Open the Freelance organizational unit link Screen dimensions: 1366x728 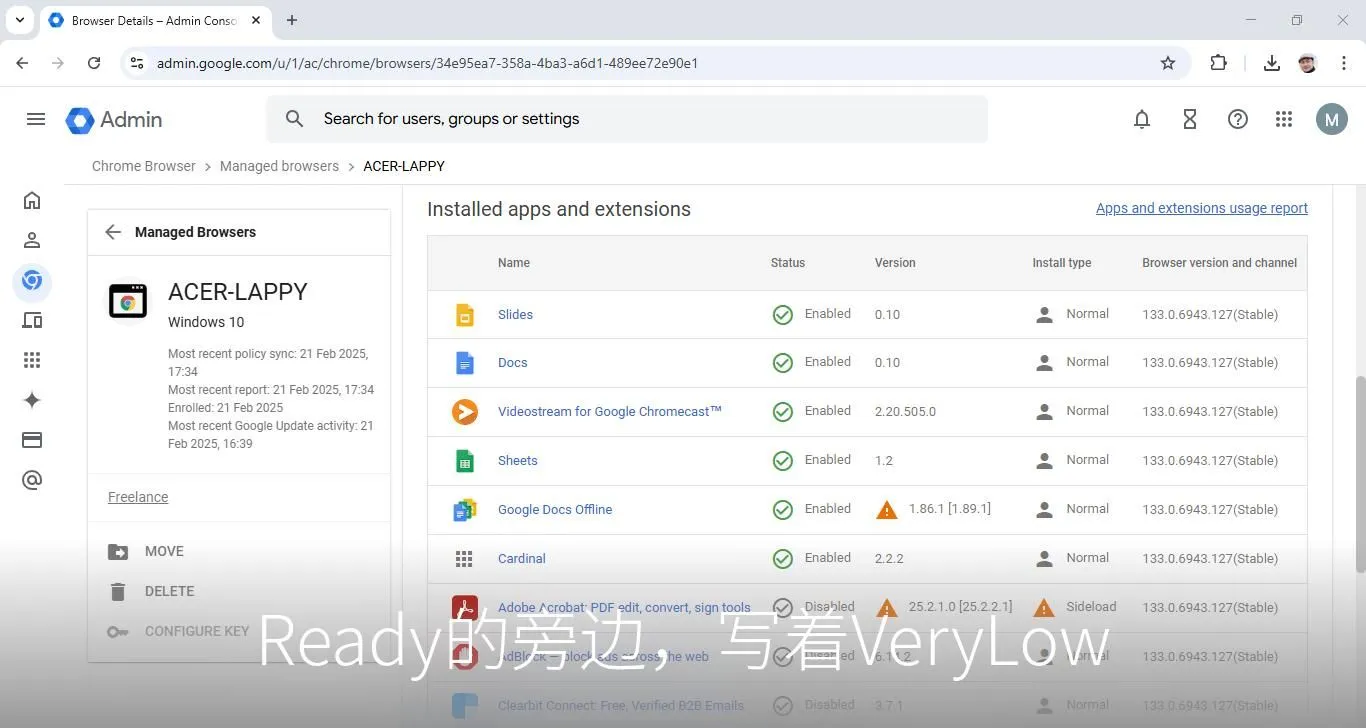pos(138,497)
